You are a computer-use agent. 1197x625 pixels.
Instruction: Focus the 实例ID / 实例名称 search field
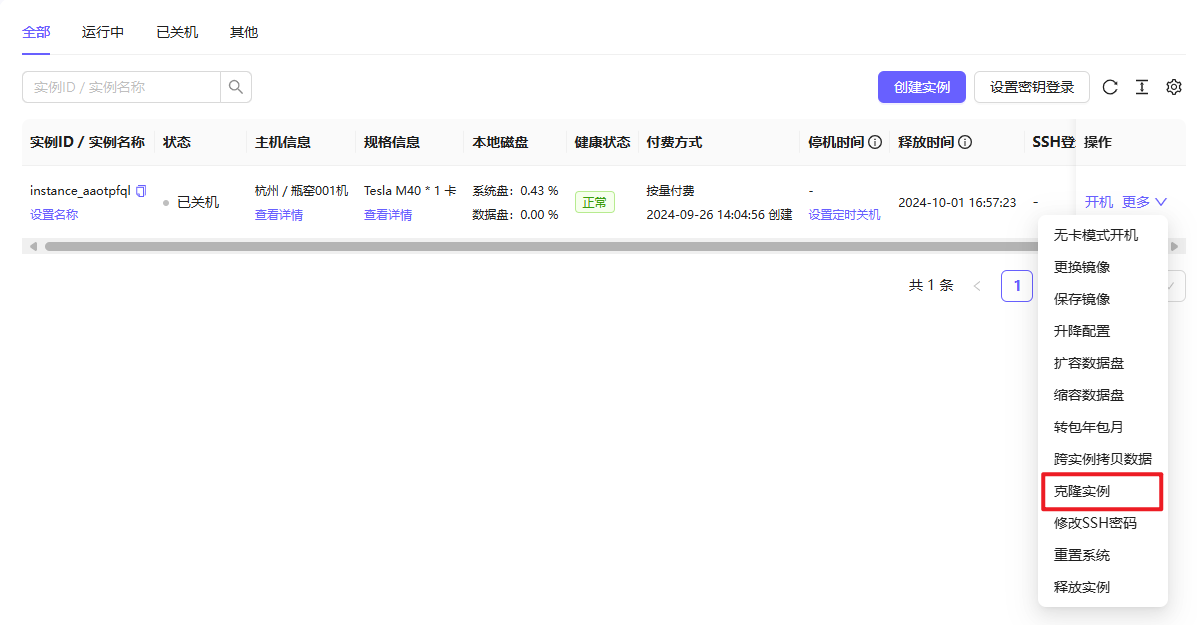pyautogui.click(x=121, y=87)
